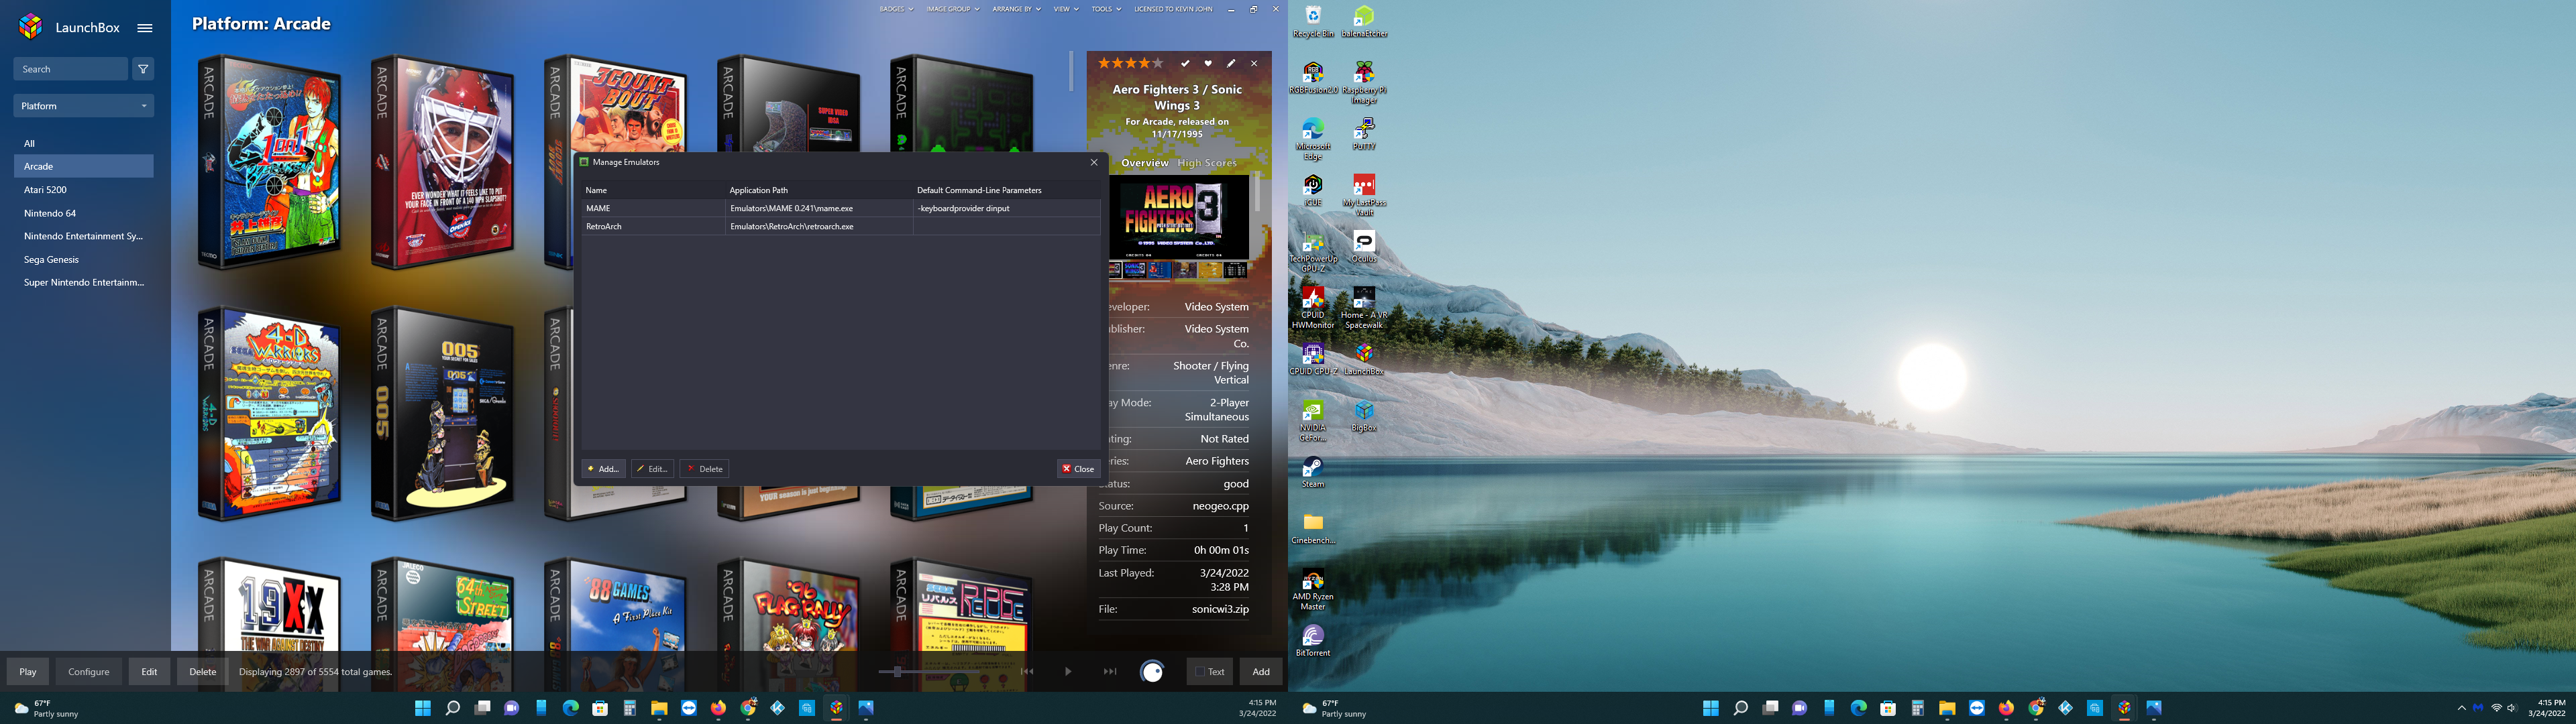Switch to the Overview tab

(1145, 163)
